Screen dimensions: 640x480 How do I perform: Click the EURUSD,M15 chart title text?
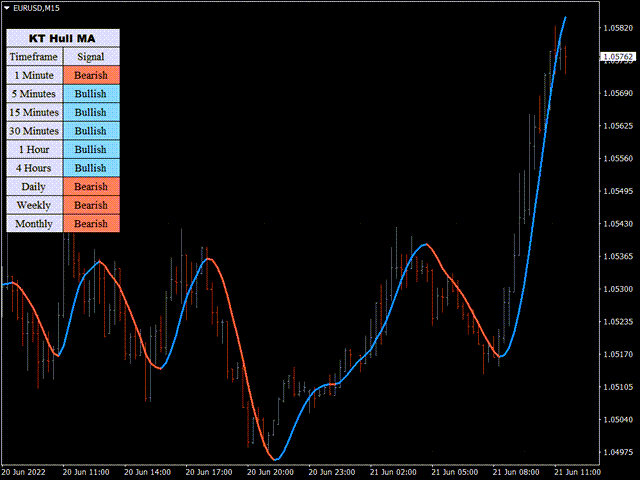point(36,8)
